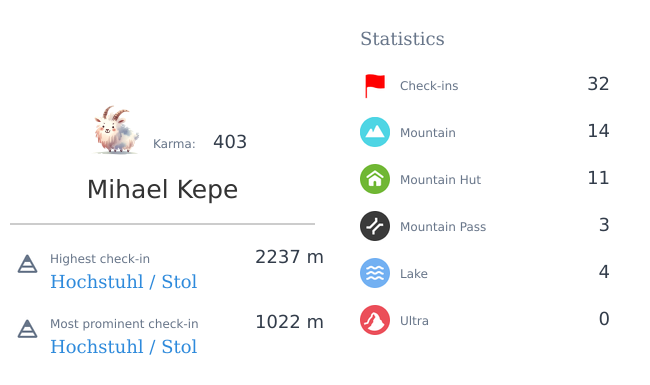The width and height of the screenshot is (650, 385).
Task: Click the Mountain count 14
Action: click(x=598, y=131)
